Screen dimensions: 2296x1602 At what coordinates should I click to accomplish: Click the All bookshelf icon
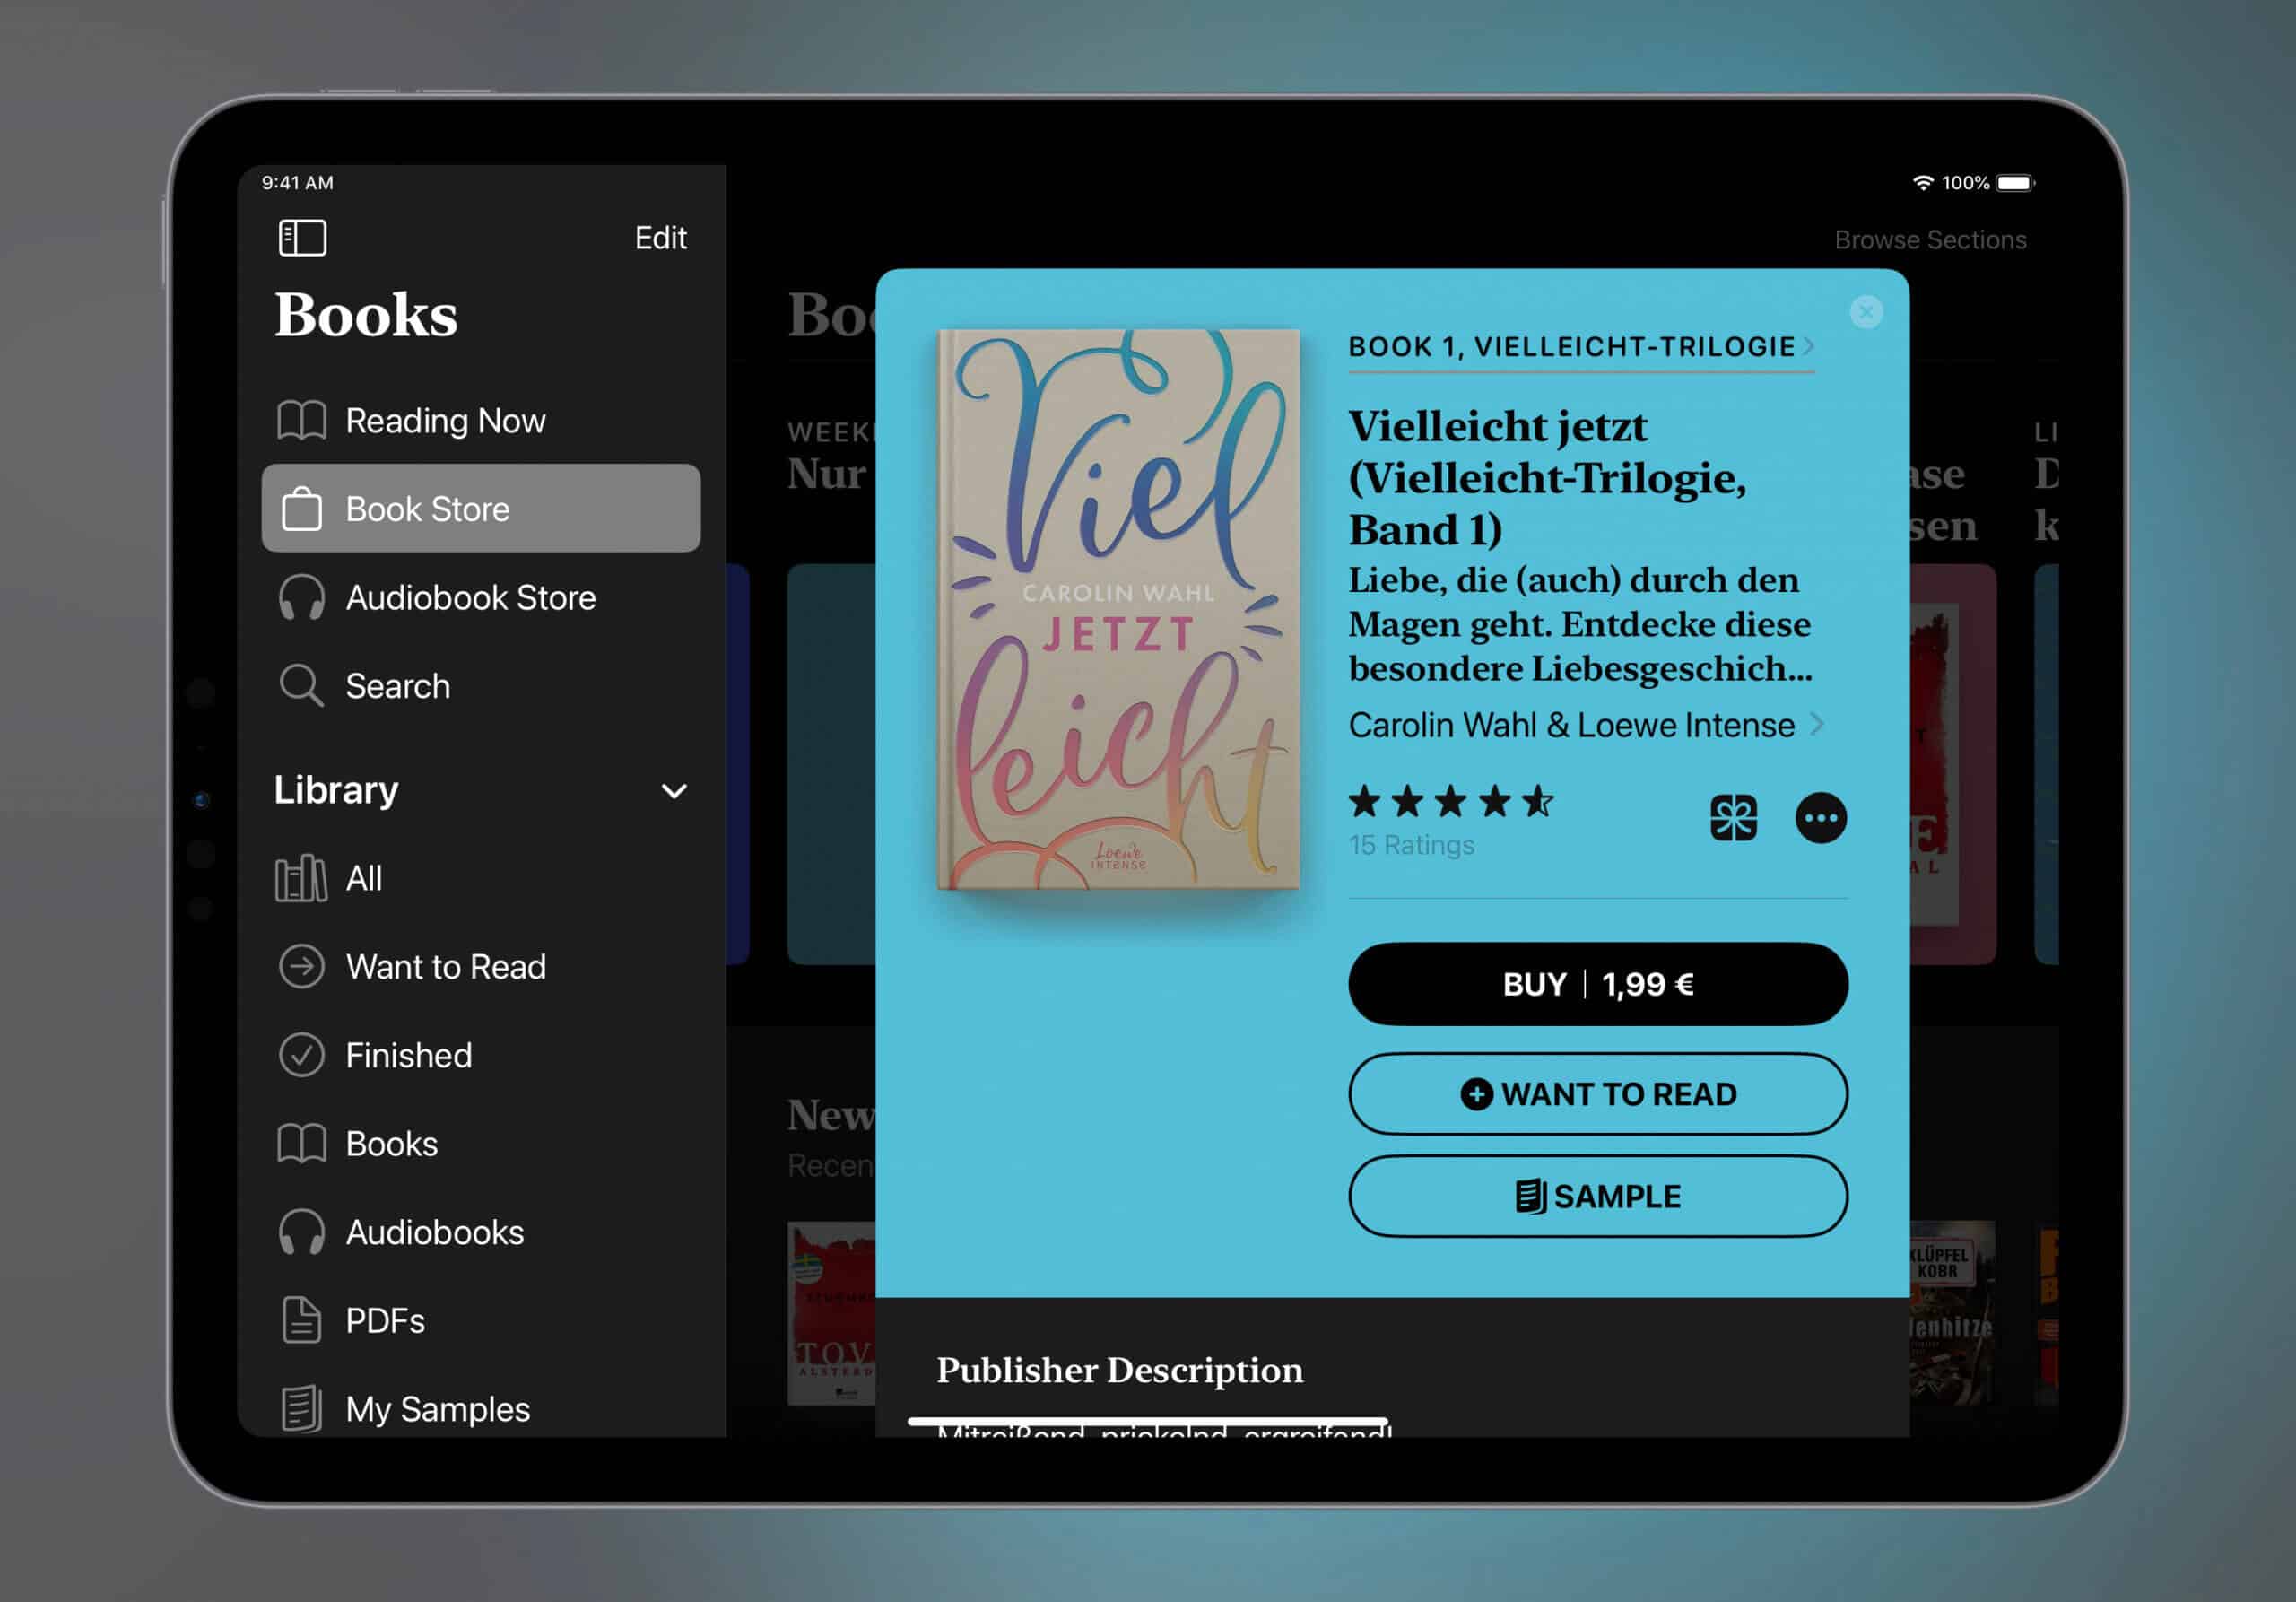(x=301, y=878)
